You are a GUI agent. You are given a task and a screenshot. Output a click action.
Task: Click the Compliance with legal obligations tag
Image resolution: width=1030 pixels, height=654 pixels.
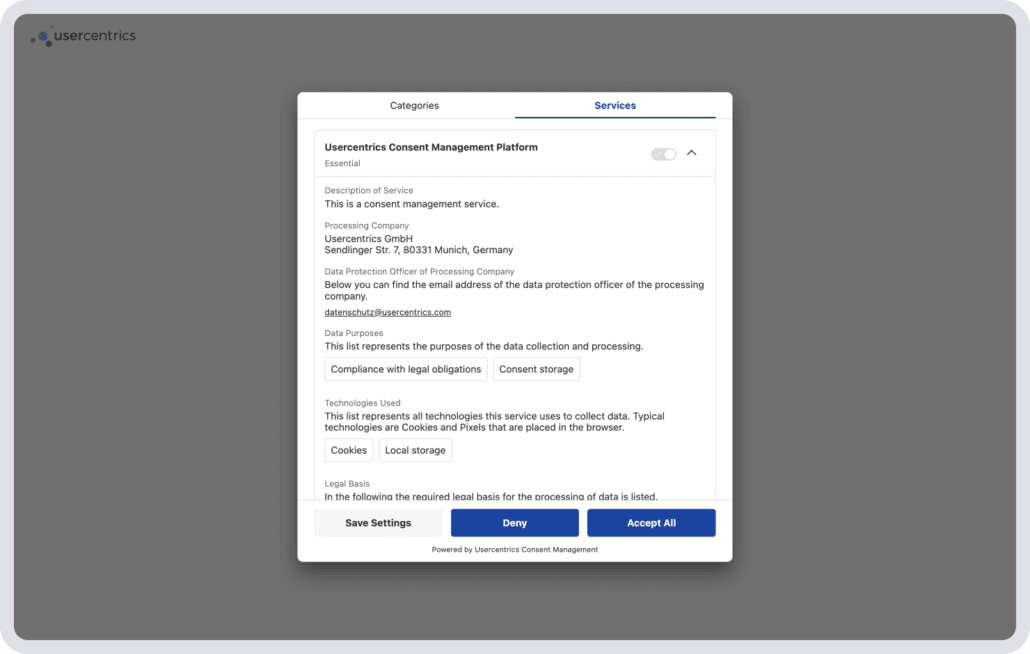pos(406,369)
